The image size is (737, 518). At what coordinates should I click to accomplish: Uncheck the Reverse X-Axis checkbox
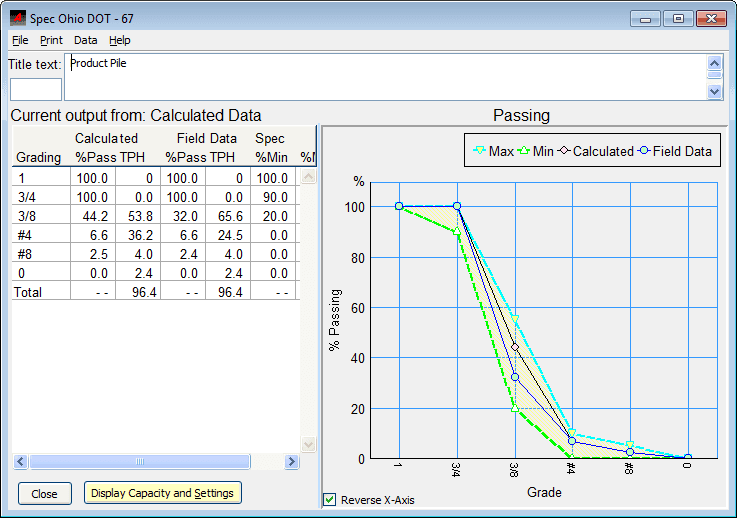(330, 500)
